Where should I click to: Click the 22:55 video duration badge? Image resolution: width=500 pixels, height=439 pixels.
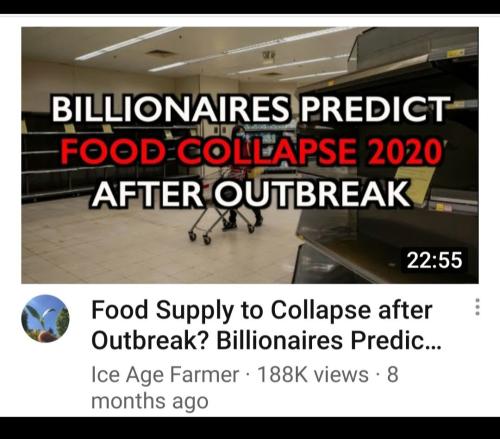click(434, 260)
